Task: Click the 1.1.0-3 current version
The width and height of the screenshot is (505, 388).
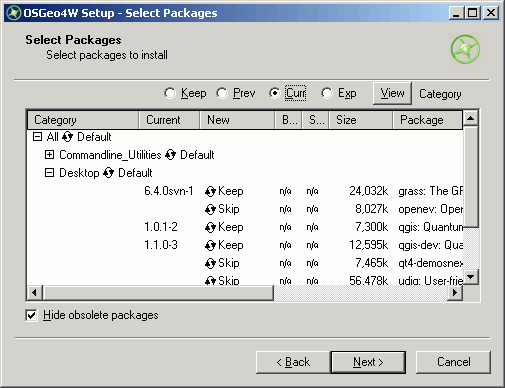Action: coord(161,245)
